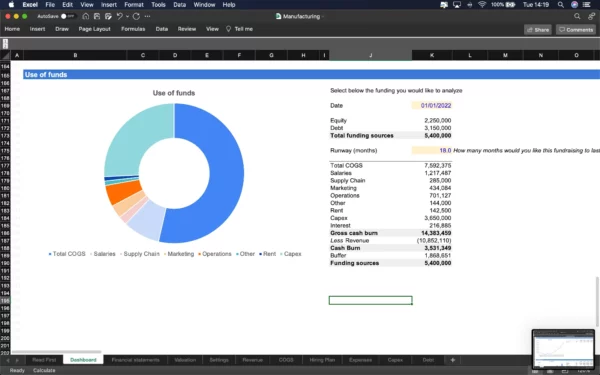The image size is (600, 375).
Task: Switch to the Financial statements sheet tab
Action: 135,360
